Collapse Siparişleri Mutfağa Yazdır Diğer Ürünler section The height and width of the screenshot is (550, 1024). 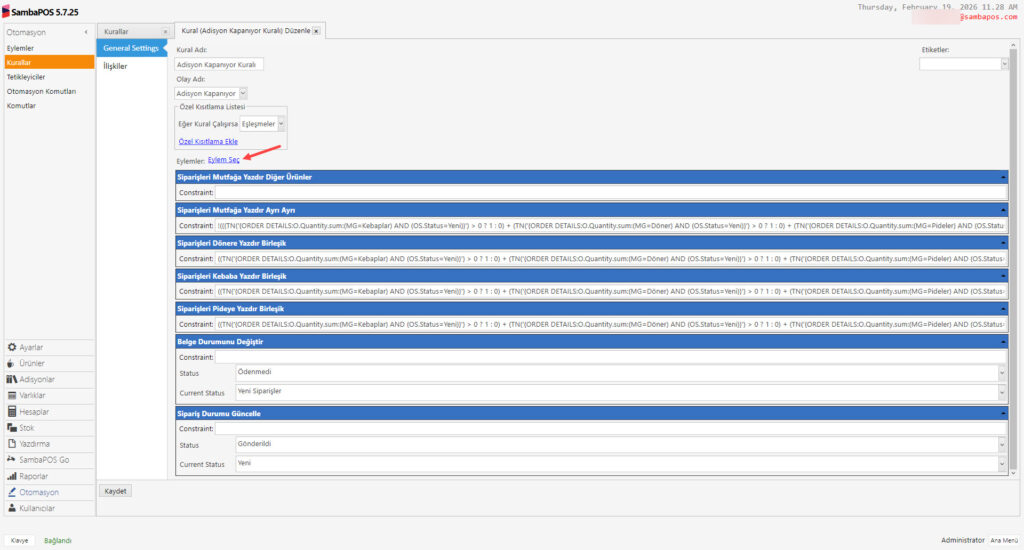(x=1002, y=177)
